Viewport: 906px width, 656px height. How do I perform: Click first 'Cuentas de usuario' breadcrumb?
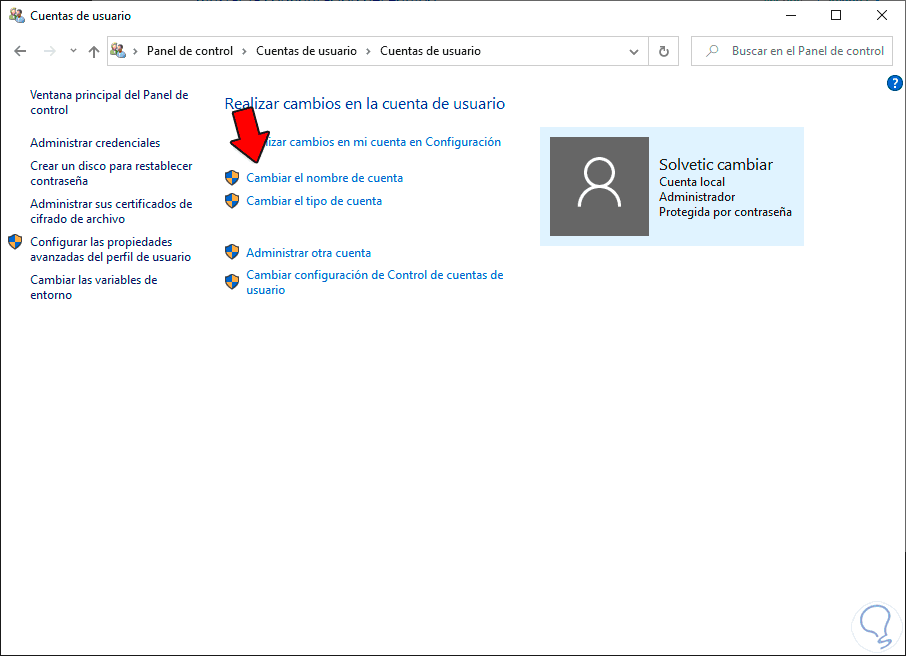point(306,51)
